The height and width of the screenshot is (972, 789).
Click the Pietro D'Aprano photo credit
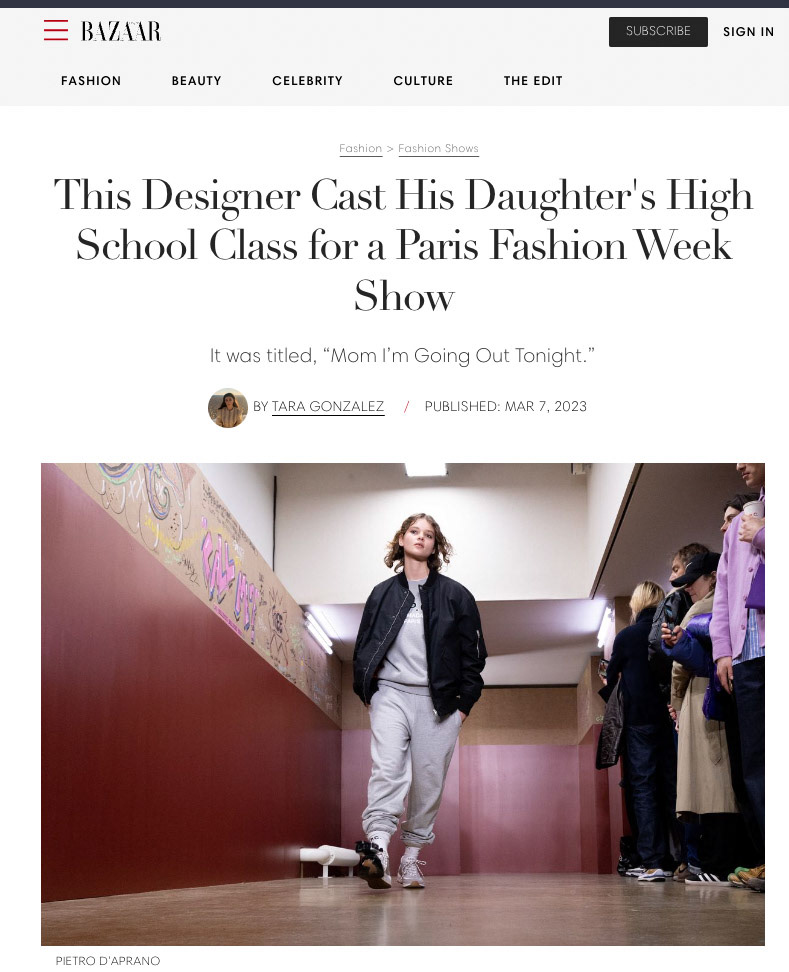click(108, 960)
